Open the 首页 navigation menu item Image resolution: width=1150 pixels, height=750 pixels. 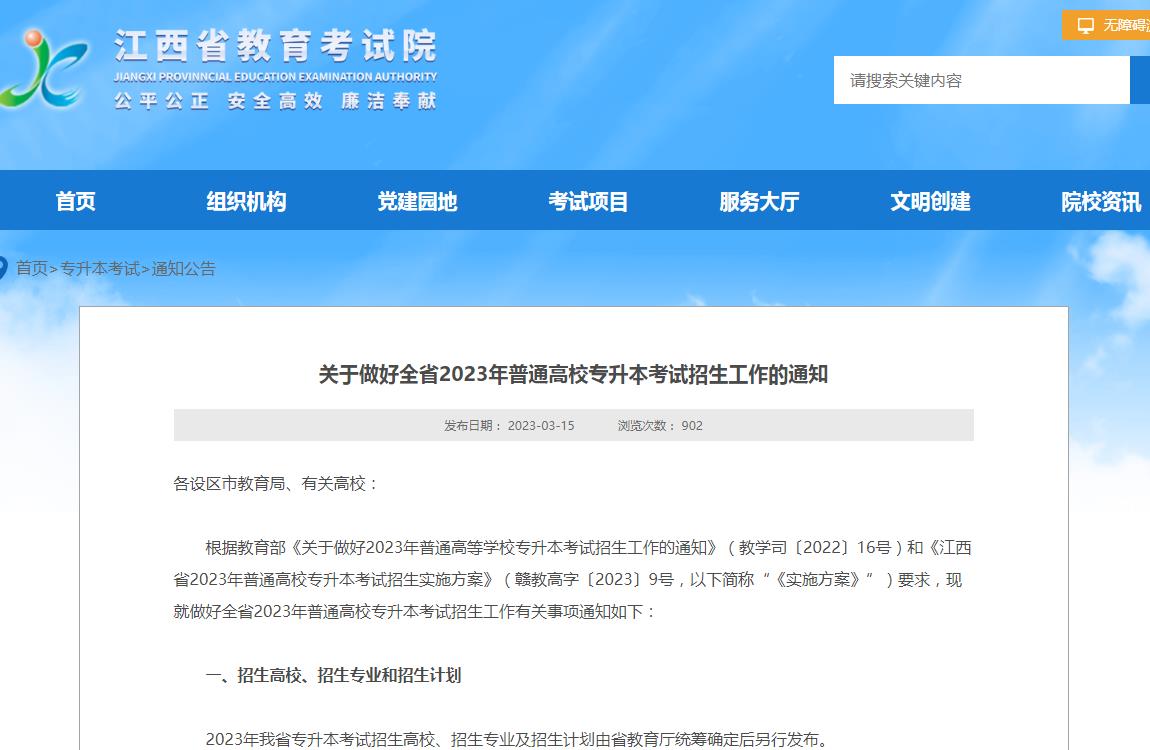coord(76,201)
